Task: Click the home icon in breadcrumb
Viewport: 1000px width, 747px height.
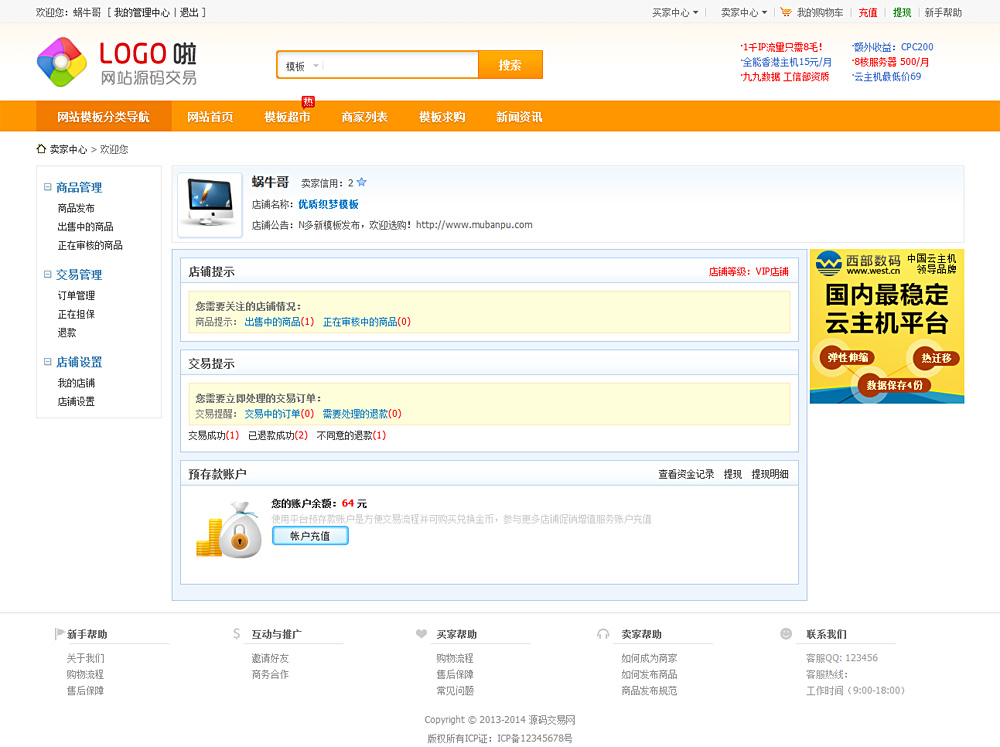Action: (x=41, y=149)
